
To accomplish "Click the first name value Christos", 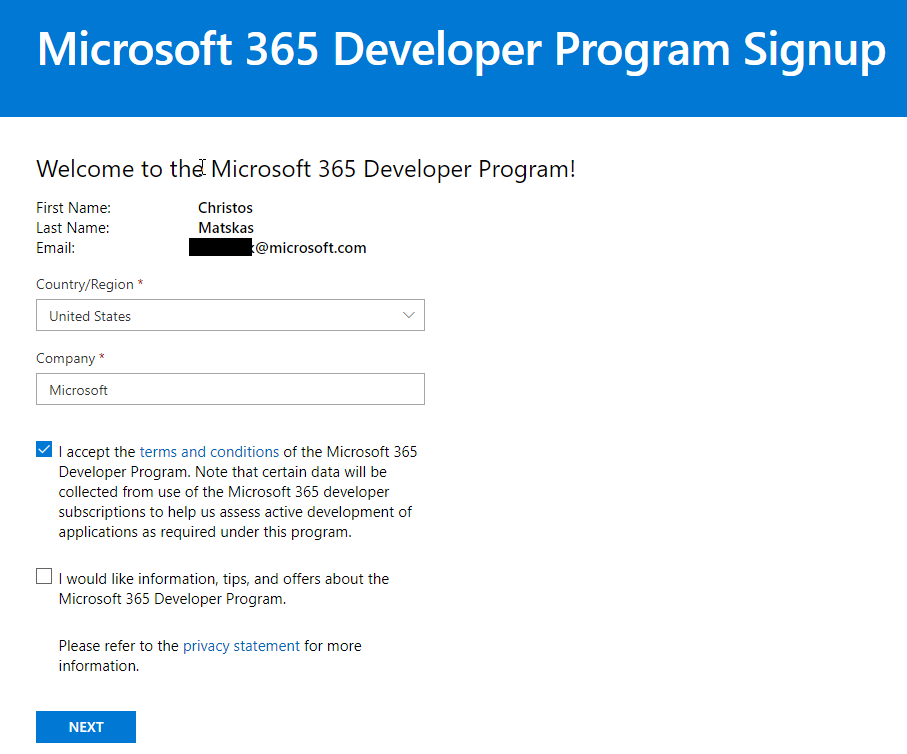I will (x=226, y=208).
